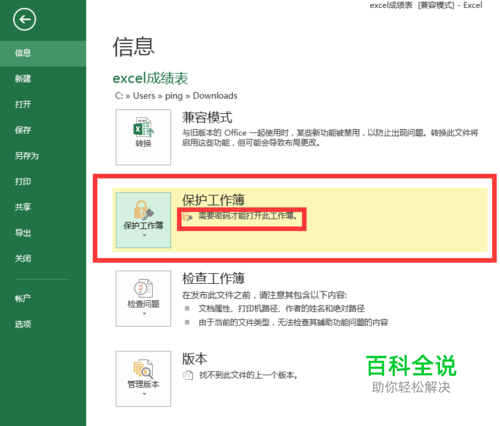
Task: Click the excel成绩表 file title
Action: click(x=150, y=78)
